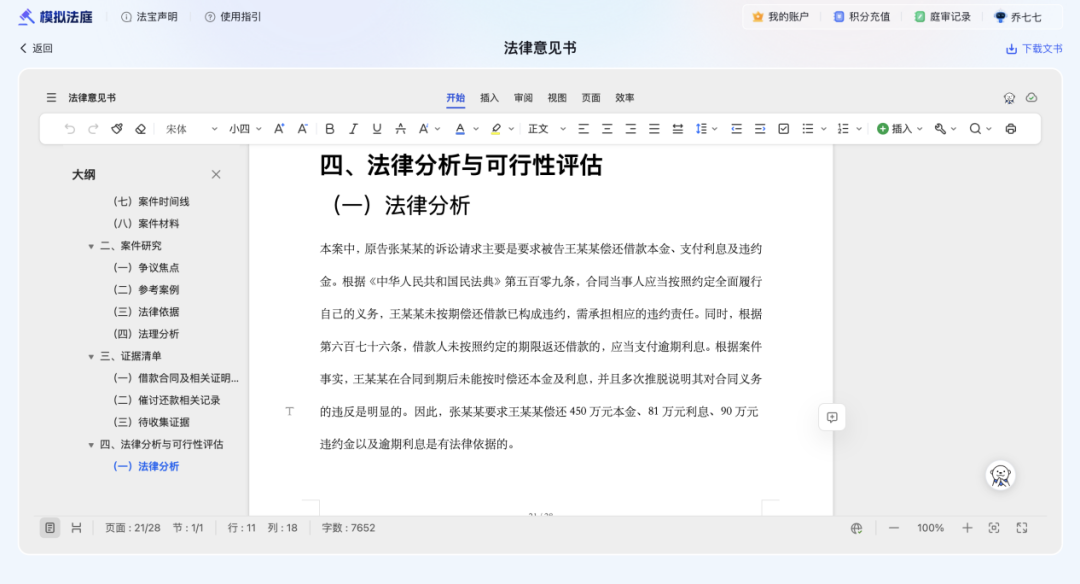Collapse the 三、证据清单 outline section

(92, 356)
